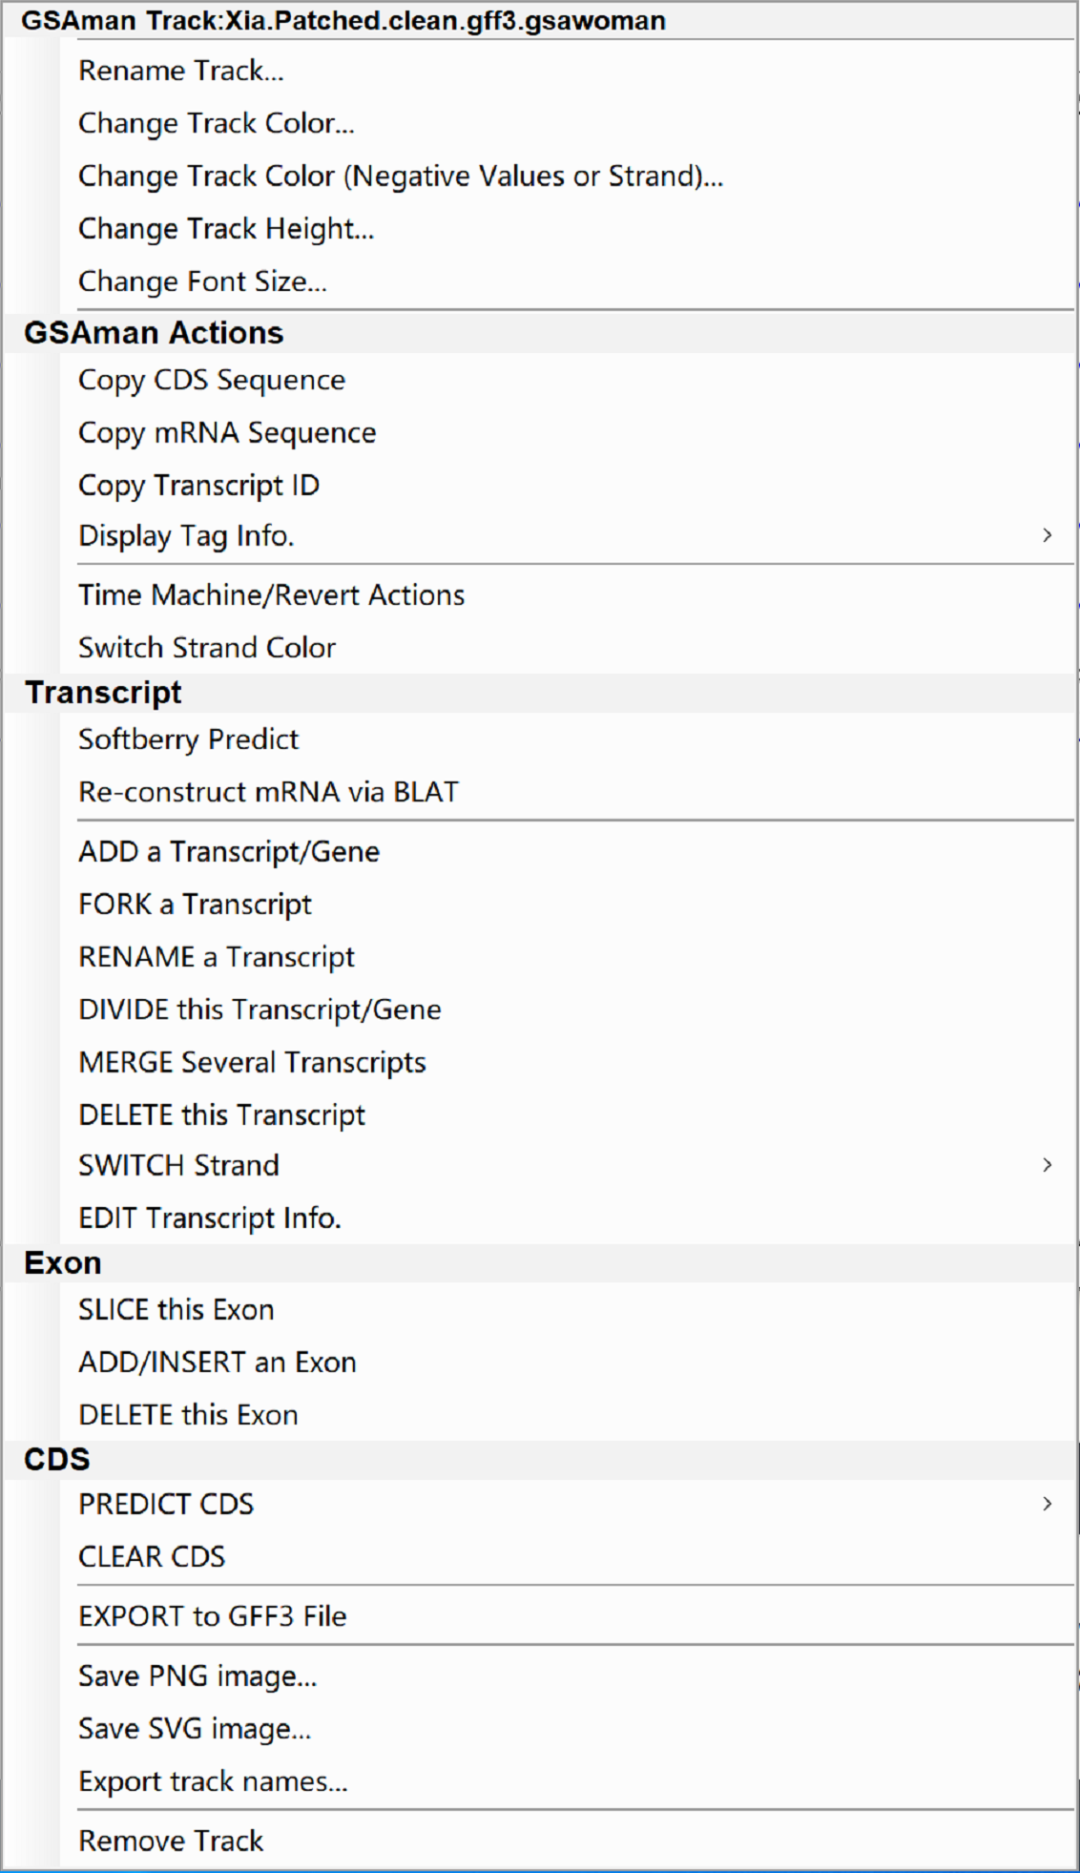Image resolution: width=1080 pixels, height=1873 pixels.
Task: Choose FORK a Transcript
Action: coord(195,905)
